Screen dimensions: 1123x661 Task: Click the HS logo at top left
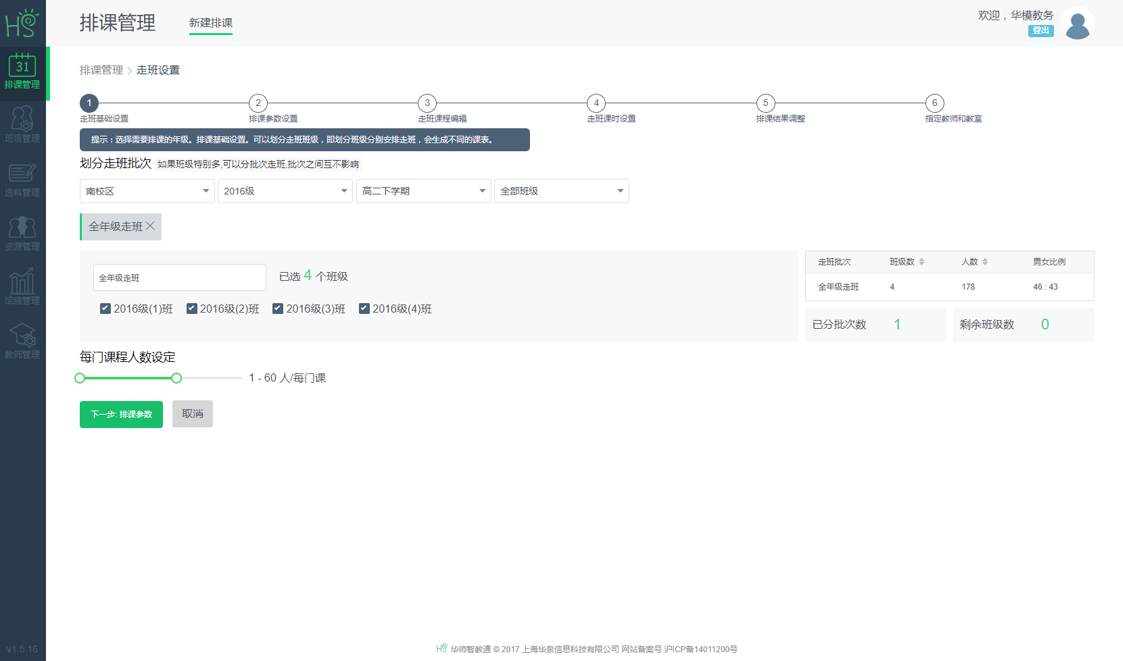[x=22, y=20]
